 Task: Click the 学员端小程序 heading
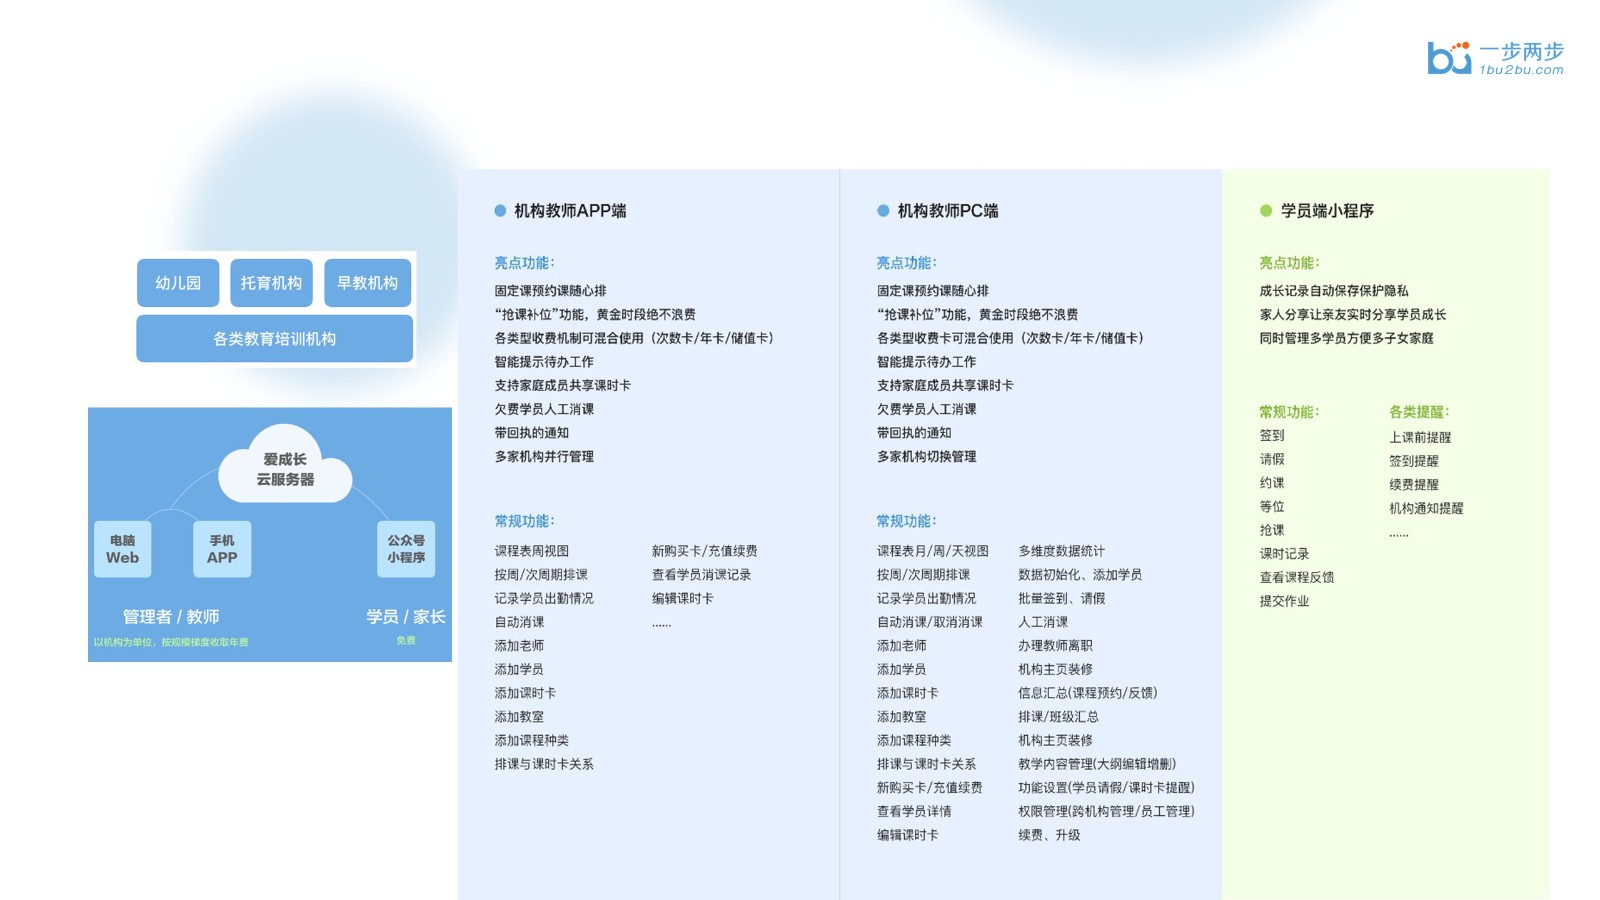tap(1327, 211)
